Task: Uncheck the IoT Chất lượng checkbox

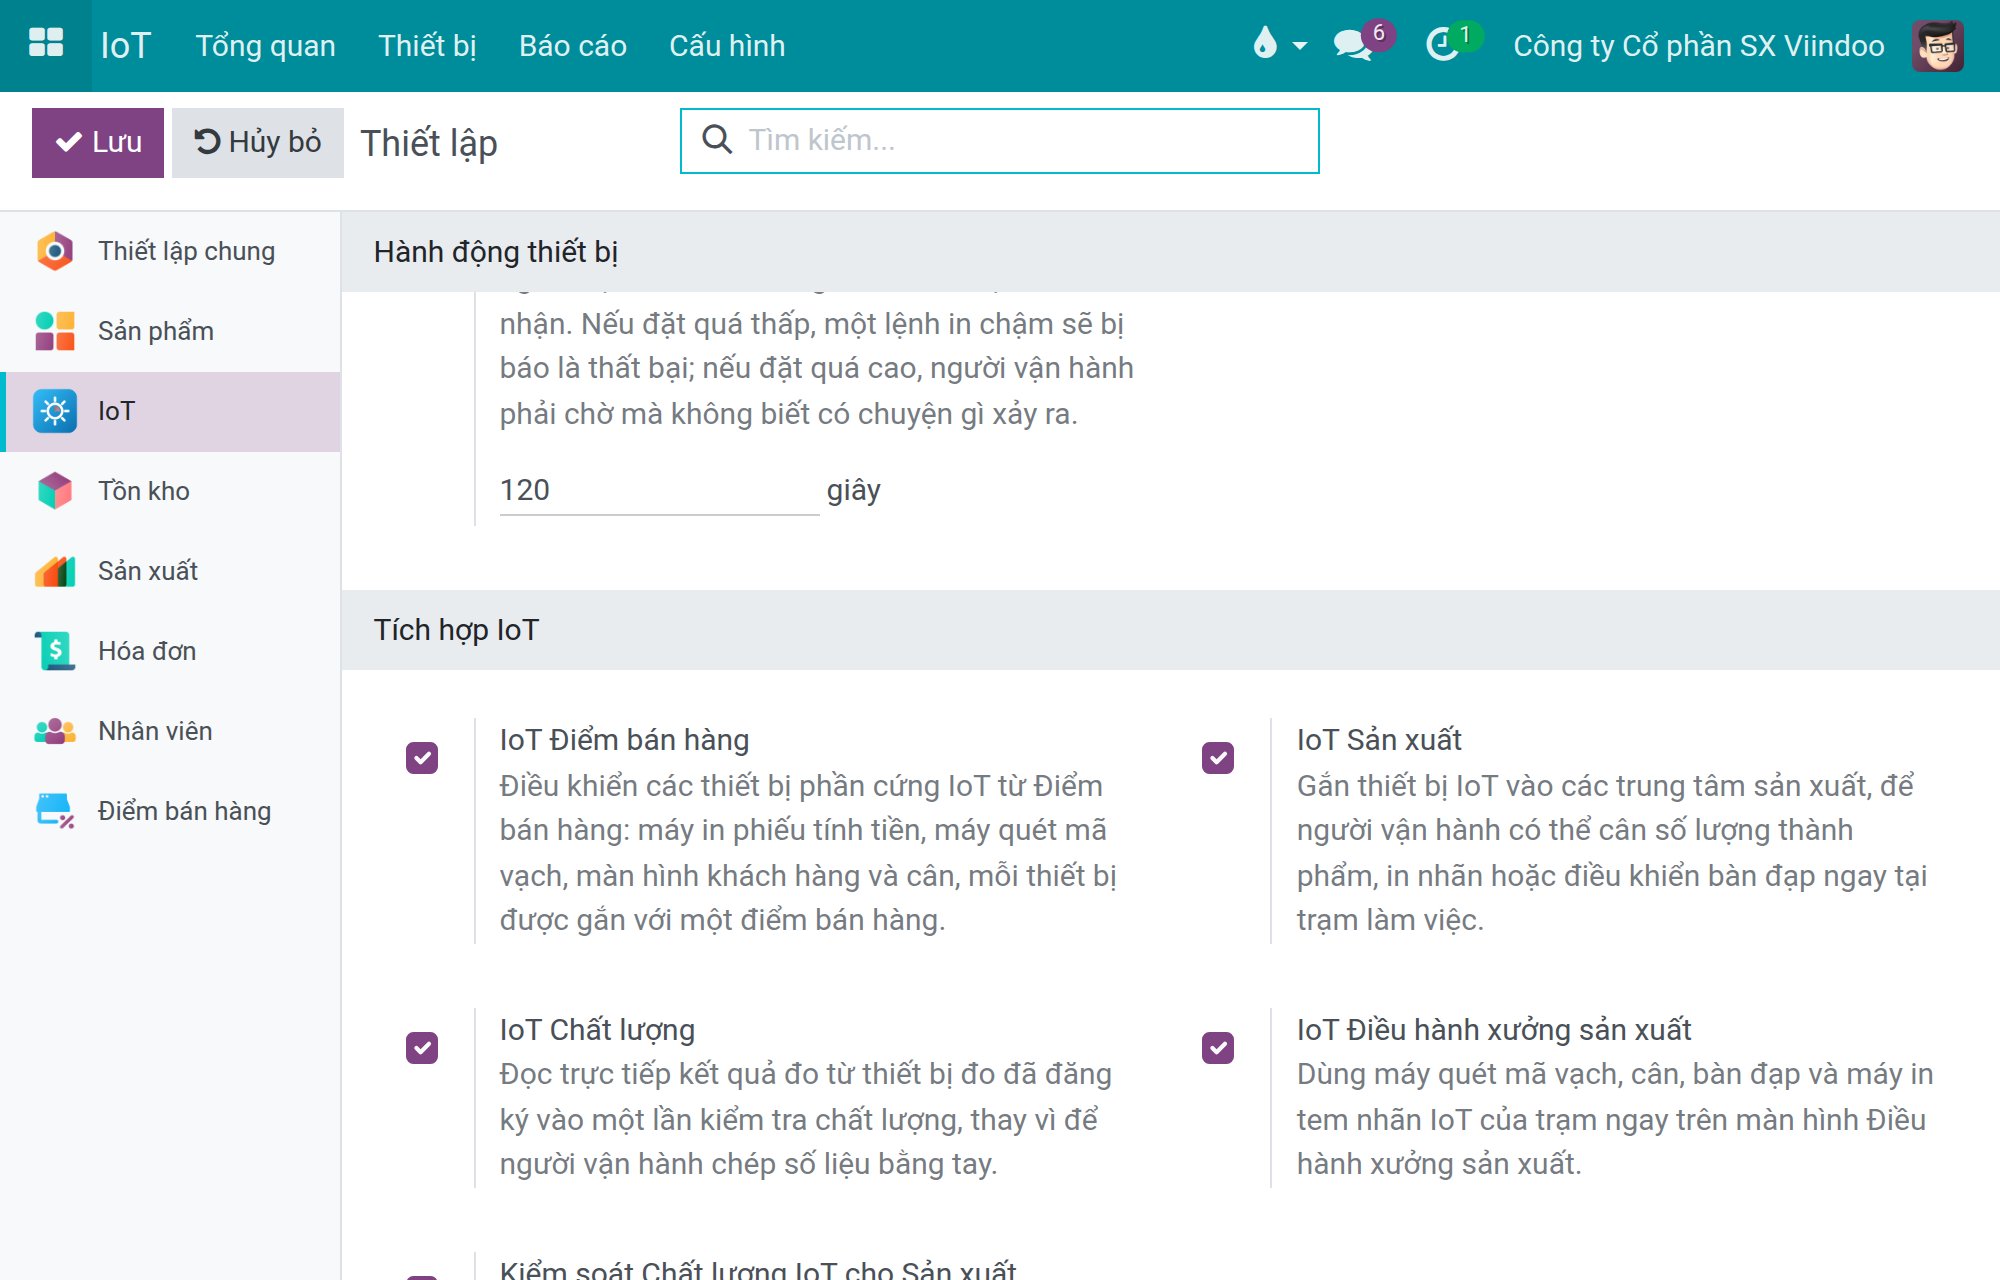Action: point(422,1048)
